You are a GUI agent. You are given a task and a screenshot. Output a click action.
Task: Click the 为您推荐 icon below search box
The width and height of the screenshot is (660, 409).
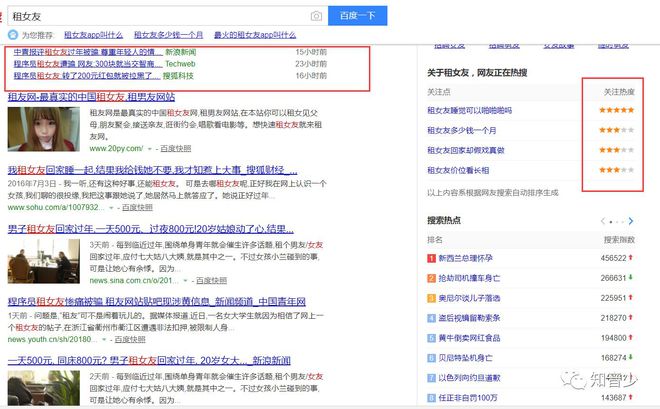(x=13, y=35)
